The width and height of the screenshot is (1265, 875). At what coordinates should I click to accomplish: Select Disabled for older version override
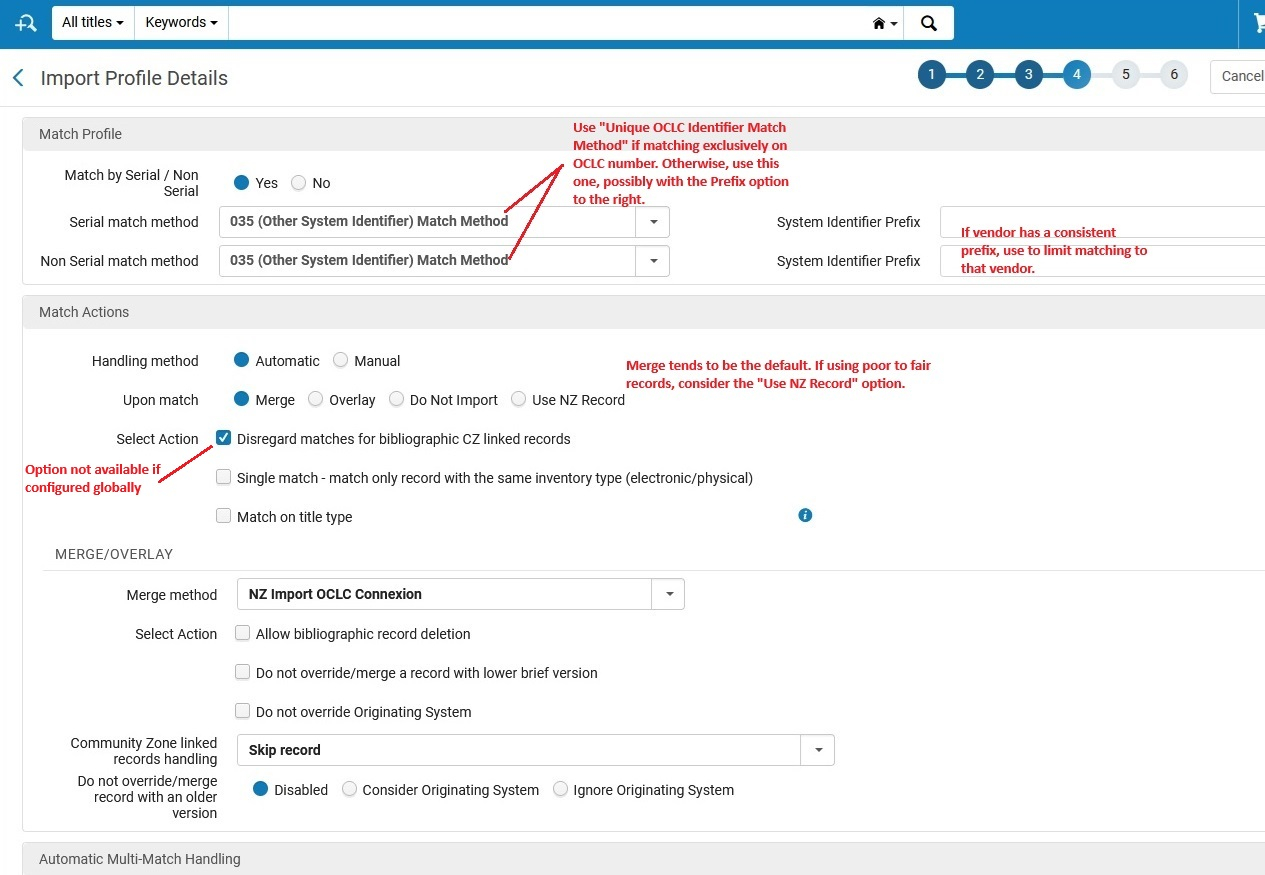click(x=261, y=789)
